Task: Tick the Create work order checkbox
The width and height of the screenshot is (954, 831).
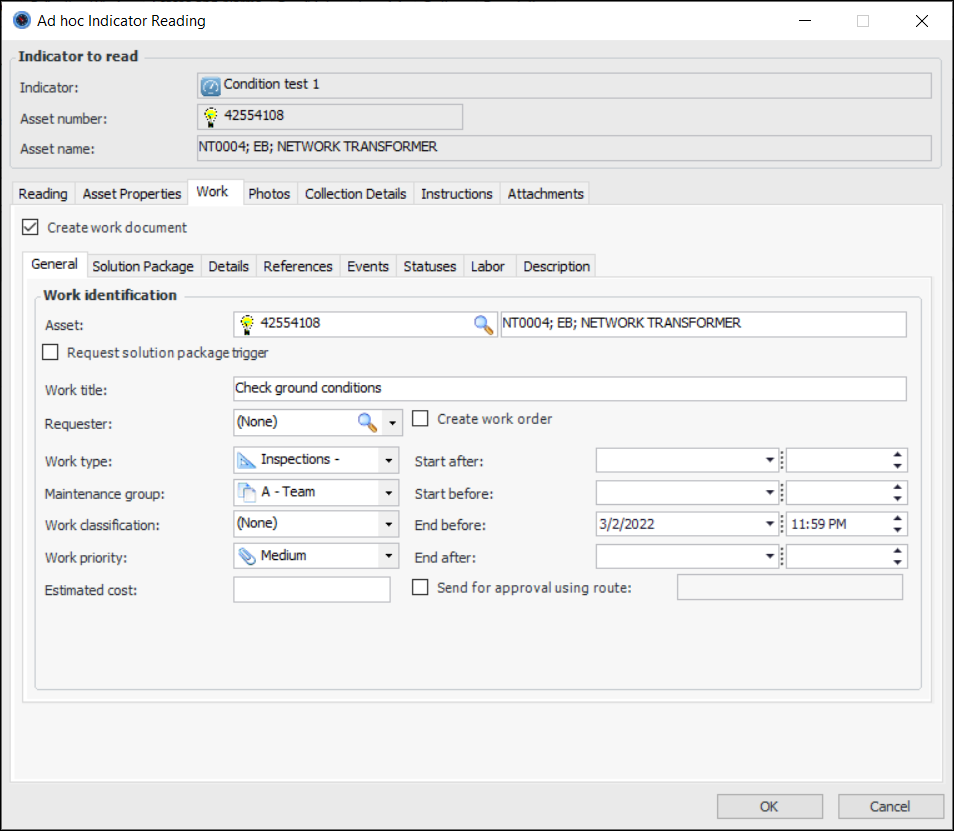Action: click(x=421, y=419)
